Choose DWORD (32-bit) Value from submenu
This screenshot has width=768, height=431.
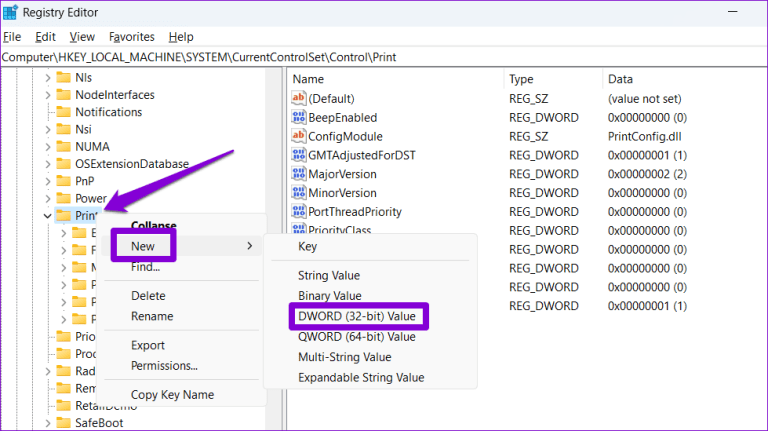click(x=356, y=316)
